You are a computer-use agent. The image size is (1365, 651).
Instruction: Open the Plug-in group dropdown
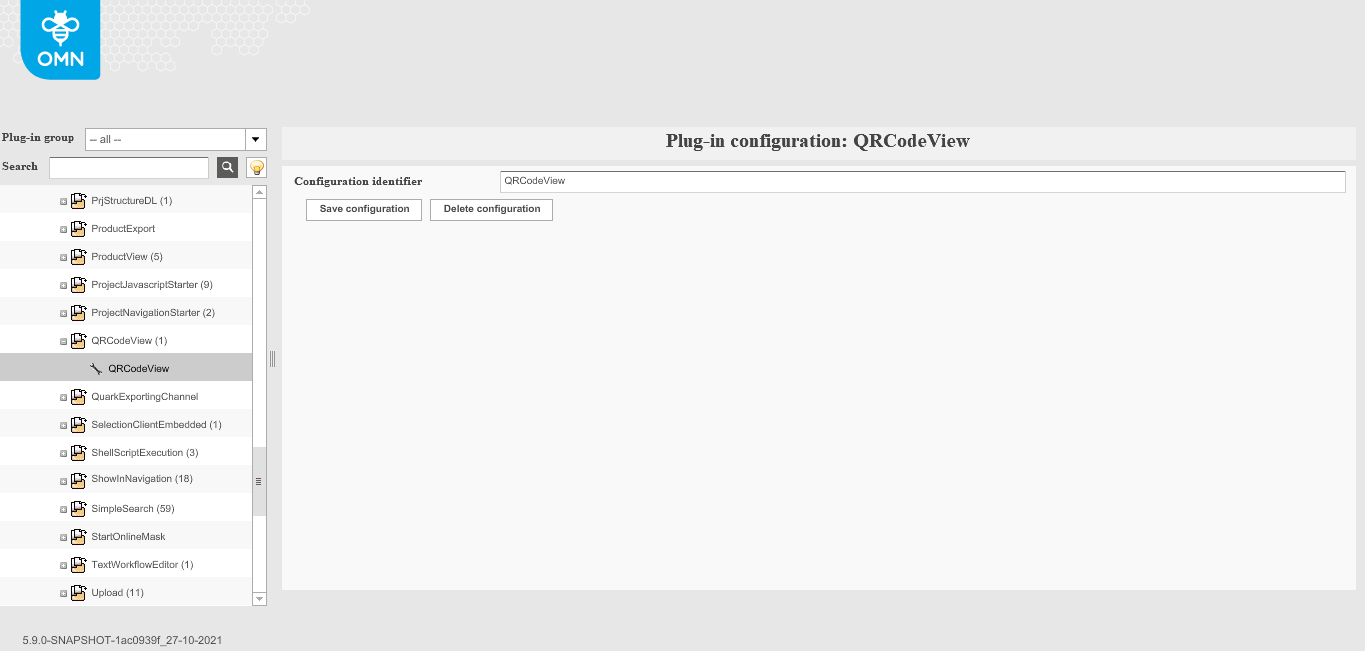tap(255, 139)
